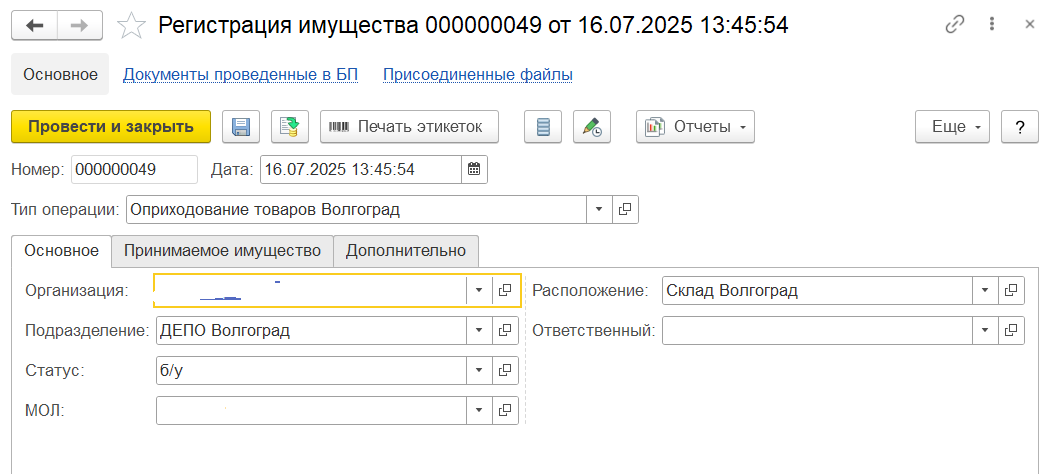Open the Расположение dropdown list

click(x=985, y=290)
